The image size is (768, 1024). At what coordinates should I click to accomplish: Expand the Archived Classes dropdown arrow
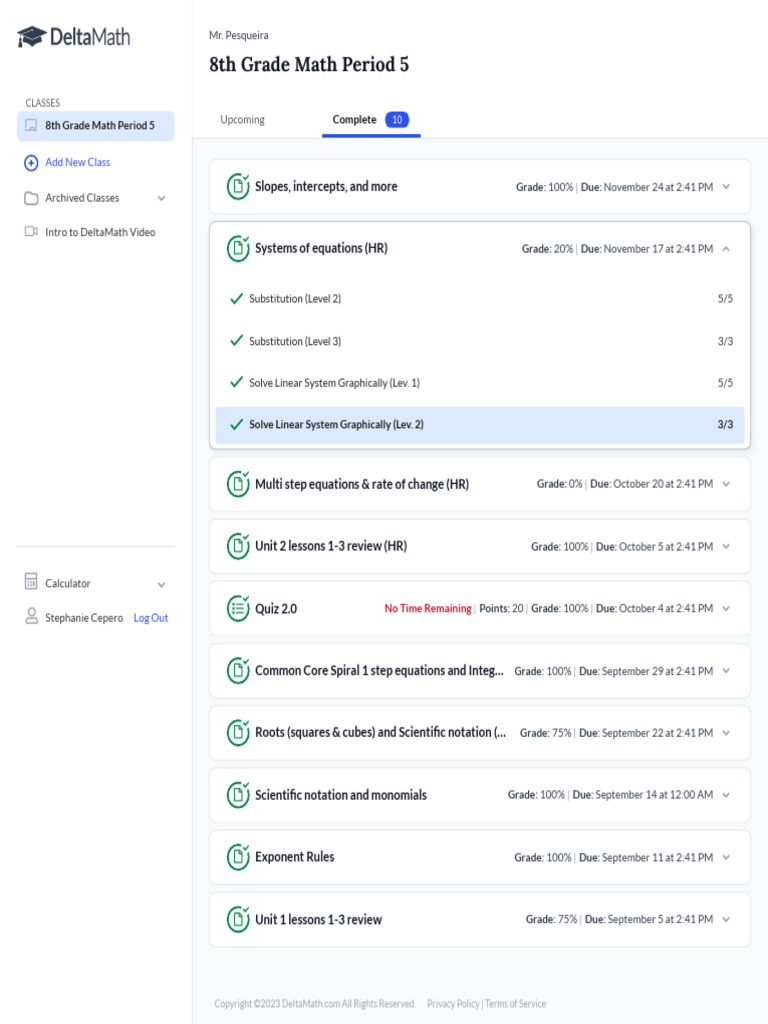pos(162,198)
